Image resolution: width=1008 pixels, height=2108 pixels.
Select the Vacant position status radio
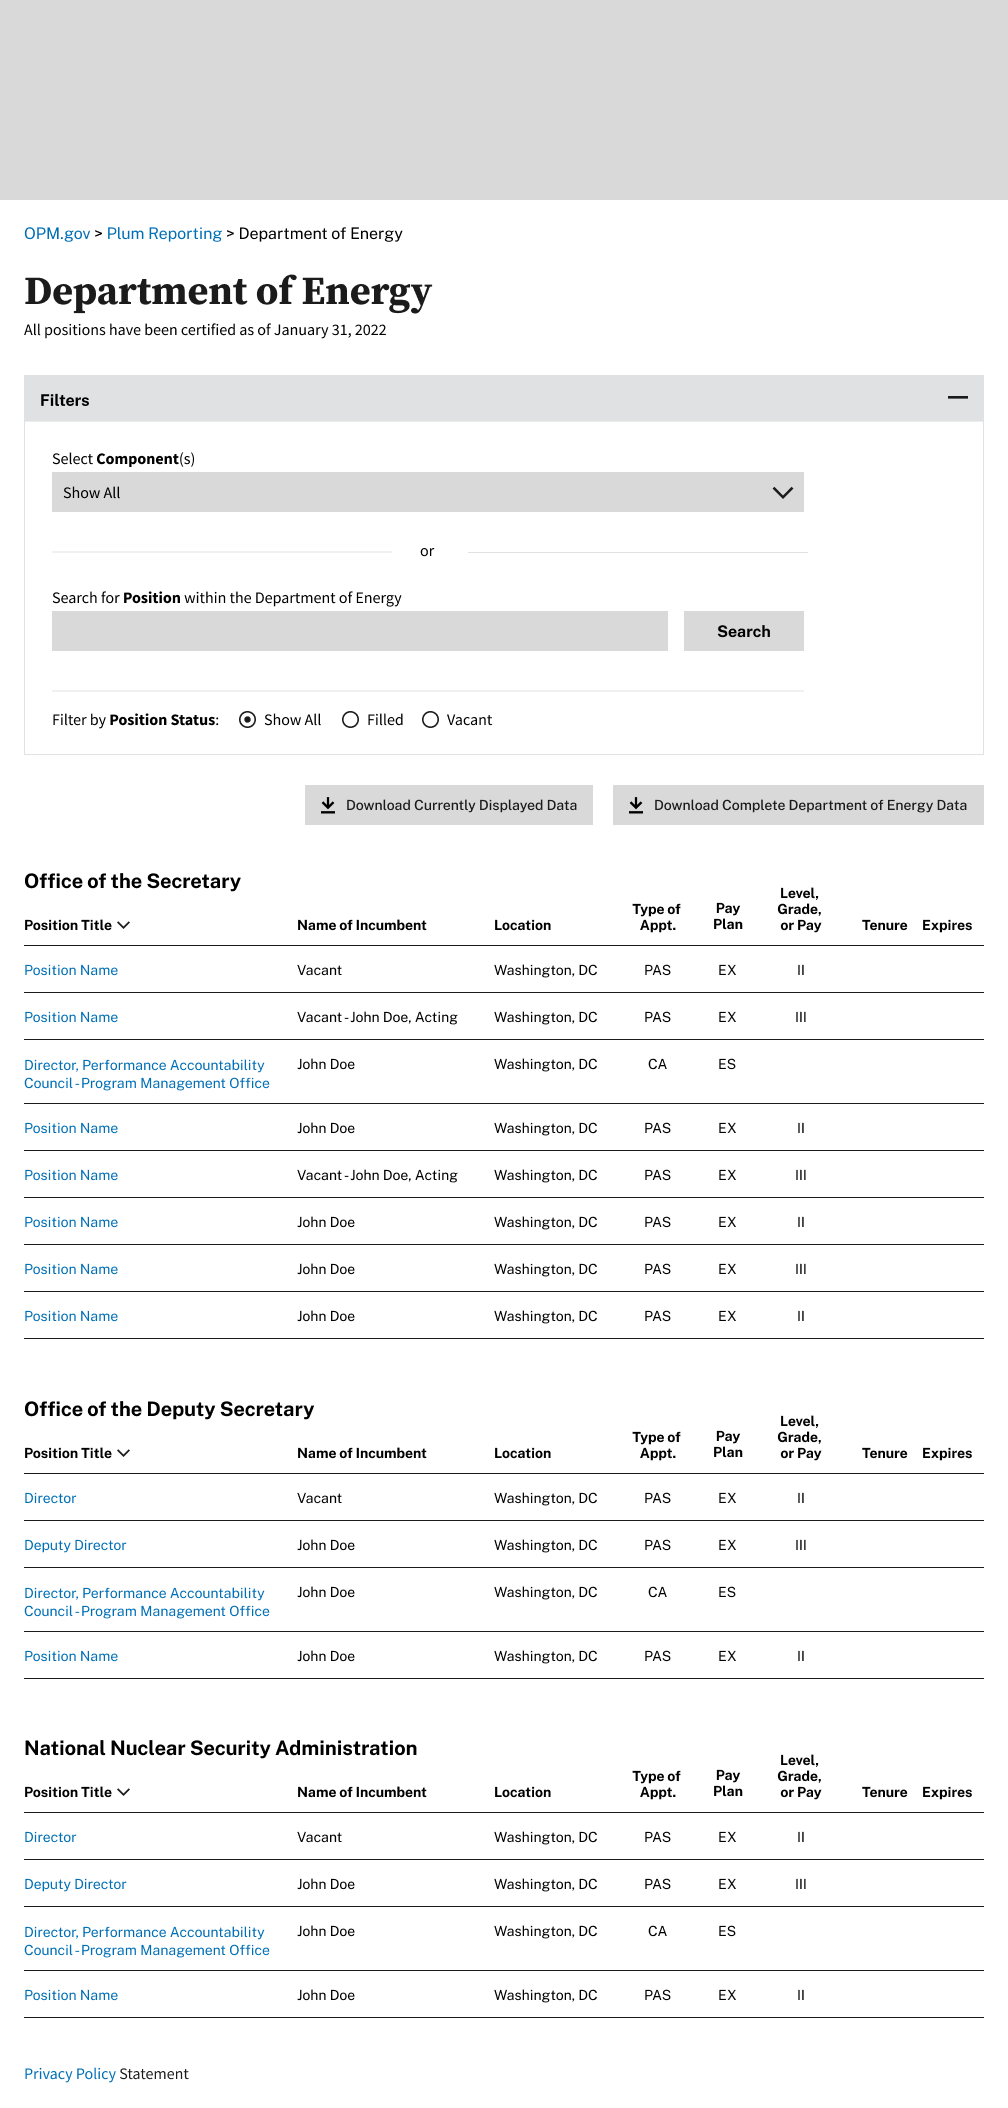click(431, 720)
